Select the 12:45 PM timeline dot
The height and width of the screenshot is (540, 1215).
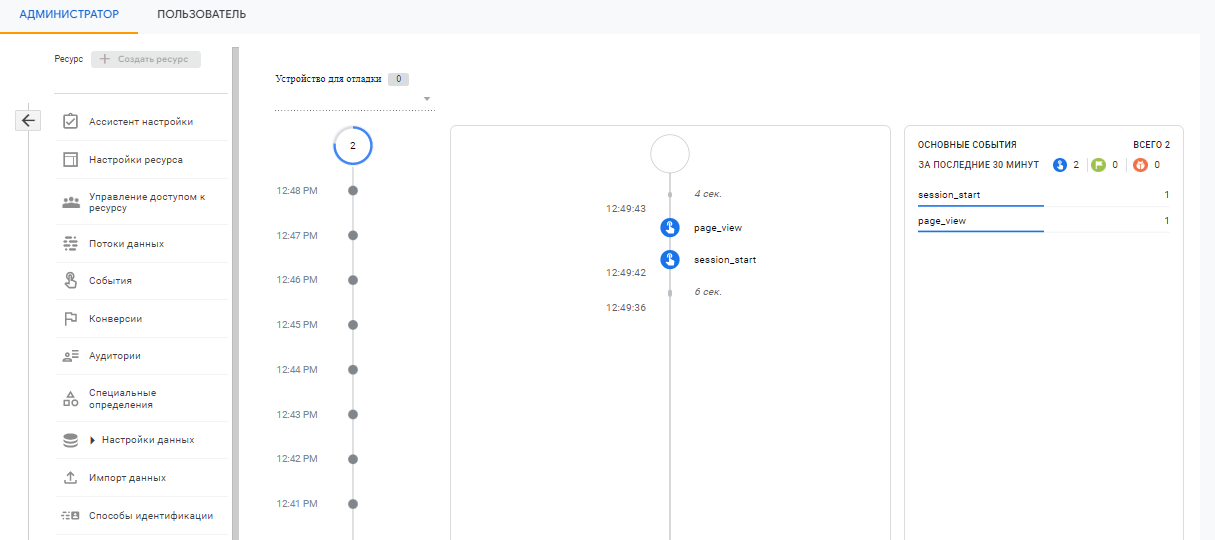point(353,325)
